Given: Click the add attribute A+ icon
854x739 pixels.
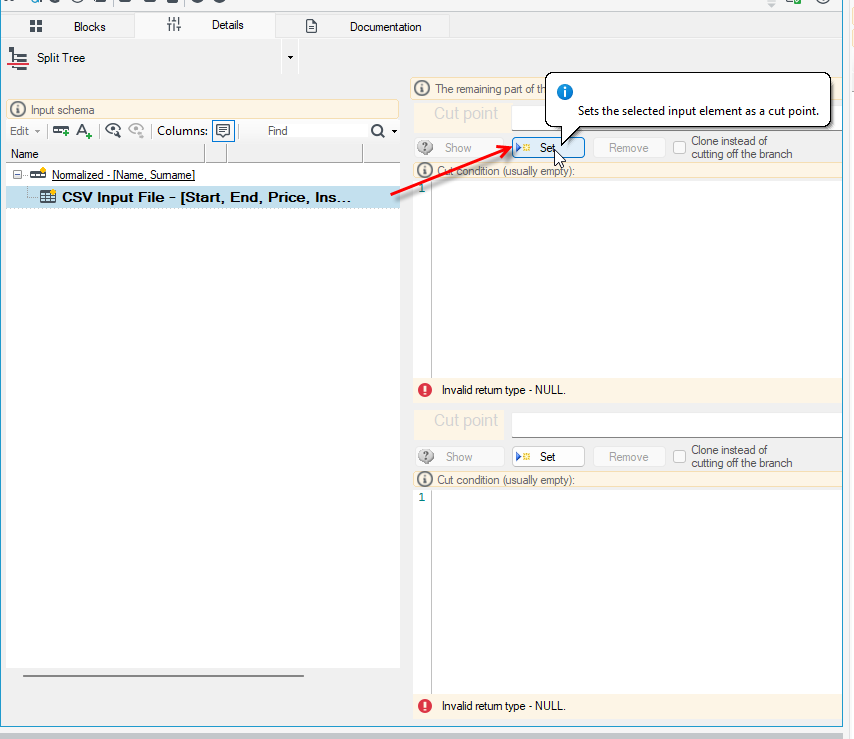Looking at the screenshot, I should click(x=84, y=131).
